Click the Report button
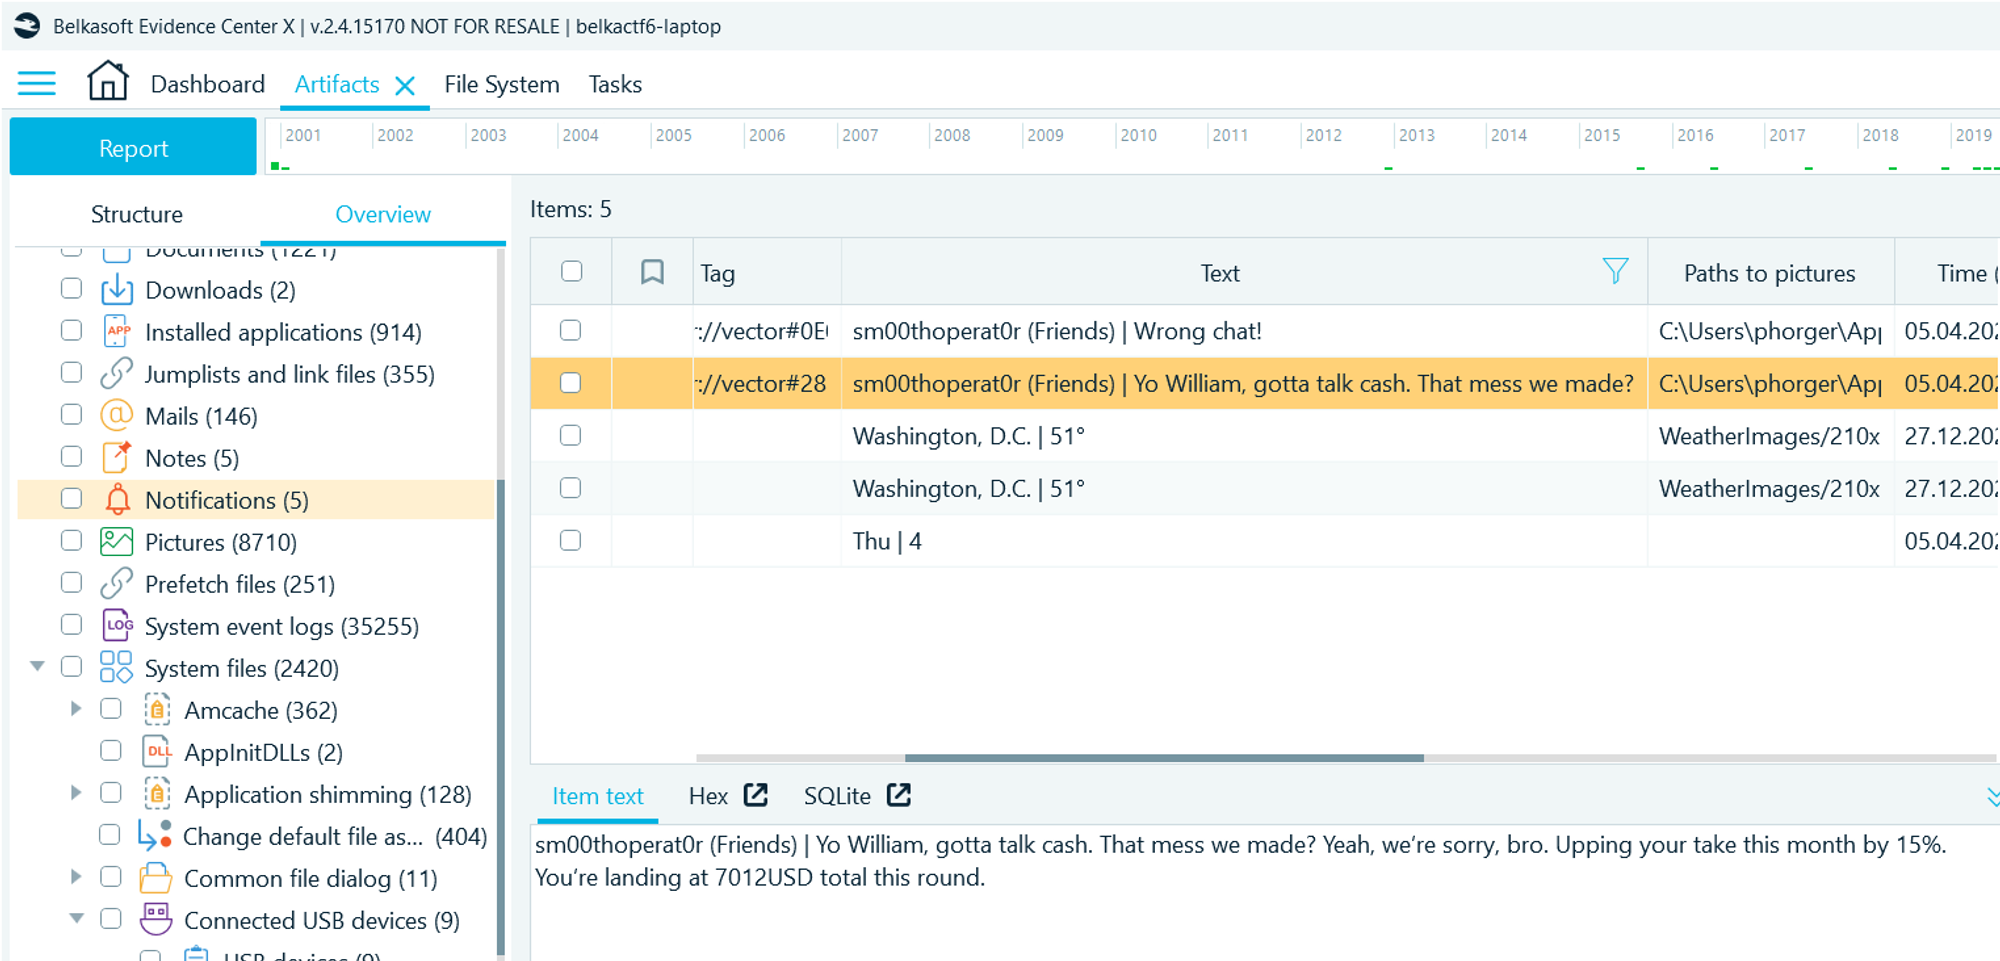Image resolution: width=2000 pixels, height=961 pixels. (x=133, y=148)
